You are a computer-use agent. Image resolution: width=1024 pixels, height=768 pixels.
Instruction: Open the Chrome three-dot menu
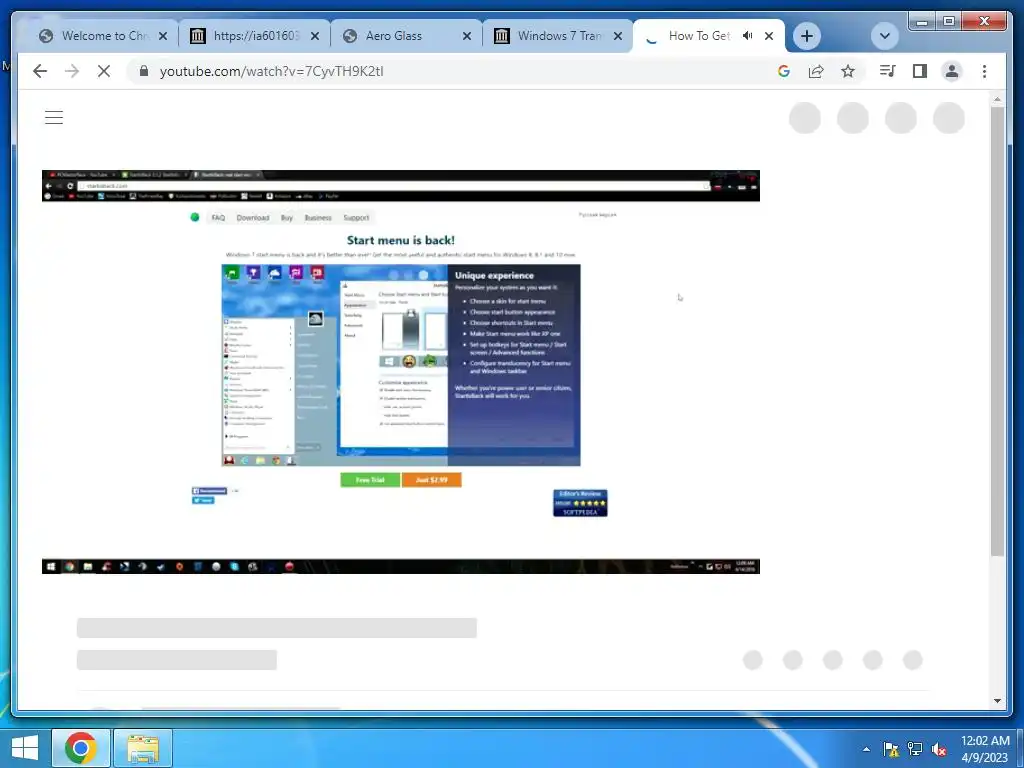coord(984,71)
